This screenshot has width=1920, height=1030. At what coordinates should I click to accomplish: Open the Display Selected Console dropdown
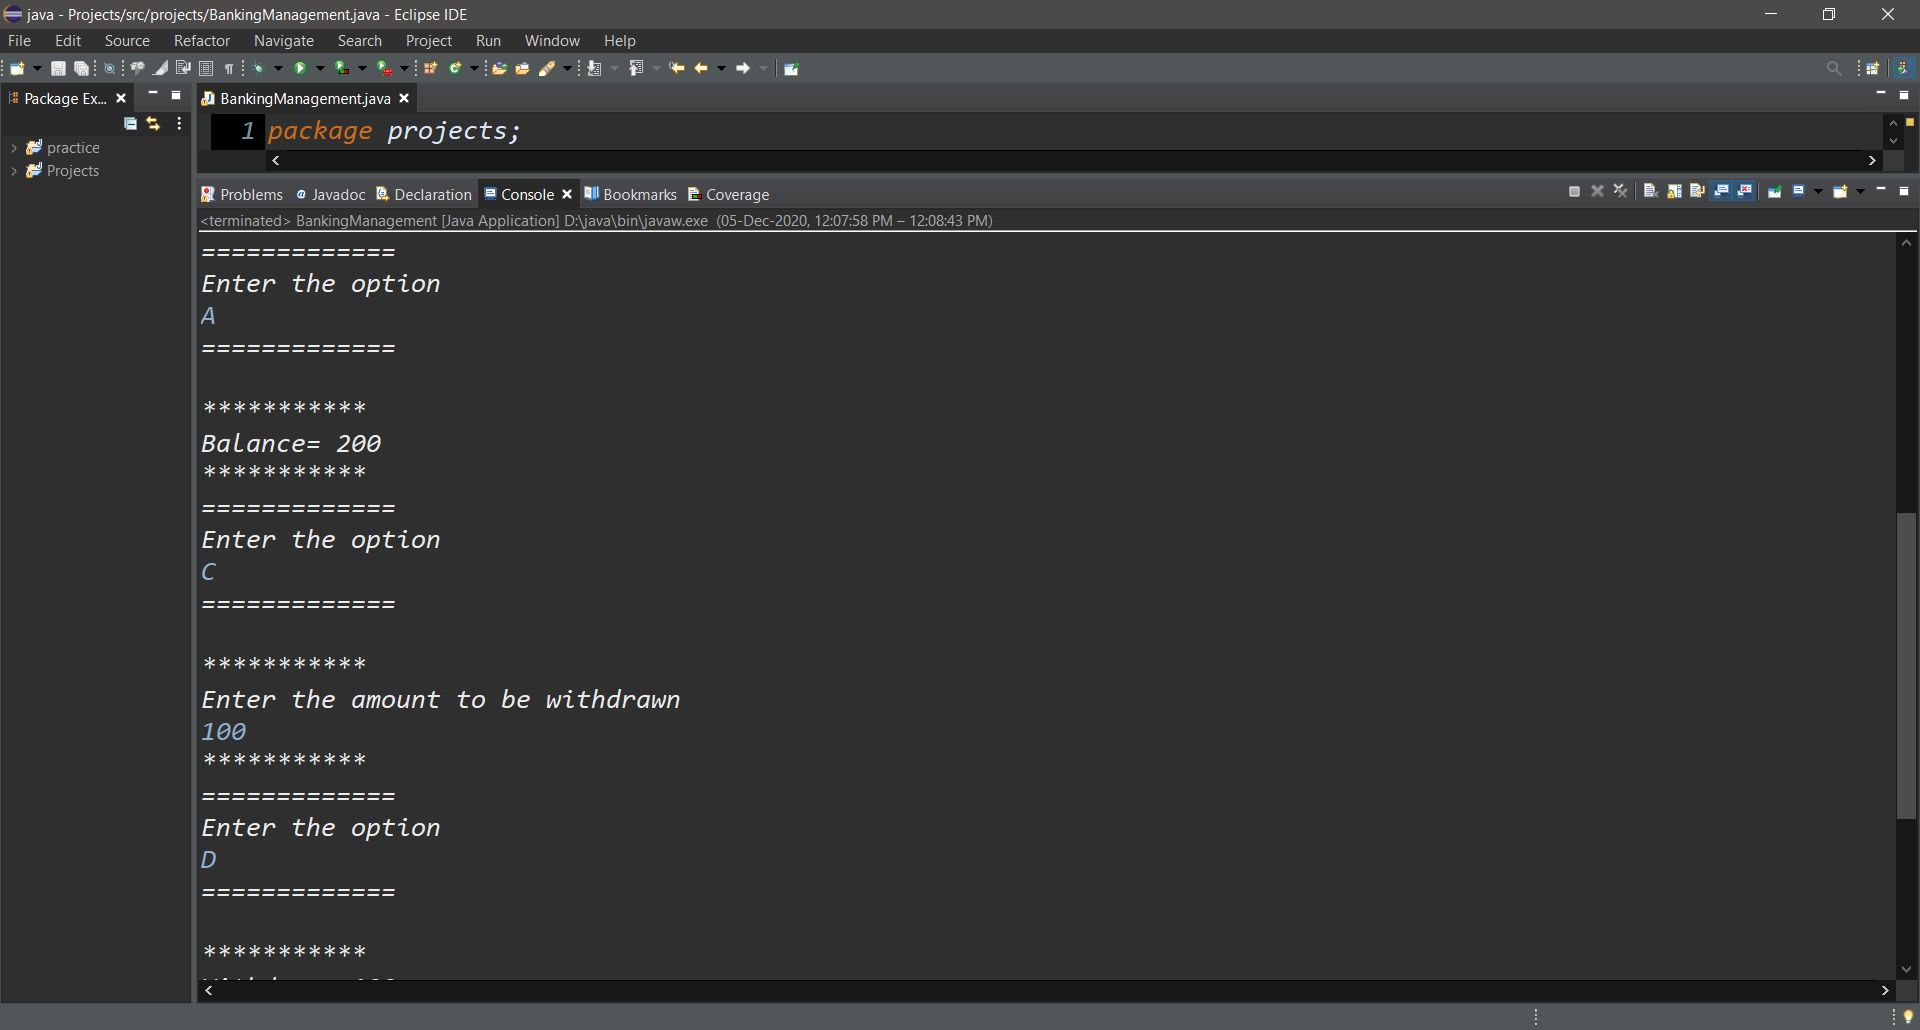(1818, 191)
